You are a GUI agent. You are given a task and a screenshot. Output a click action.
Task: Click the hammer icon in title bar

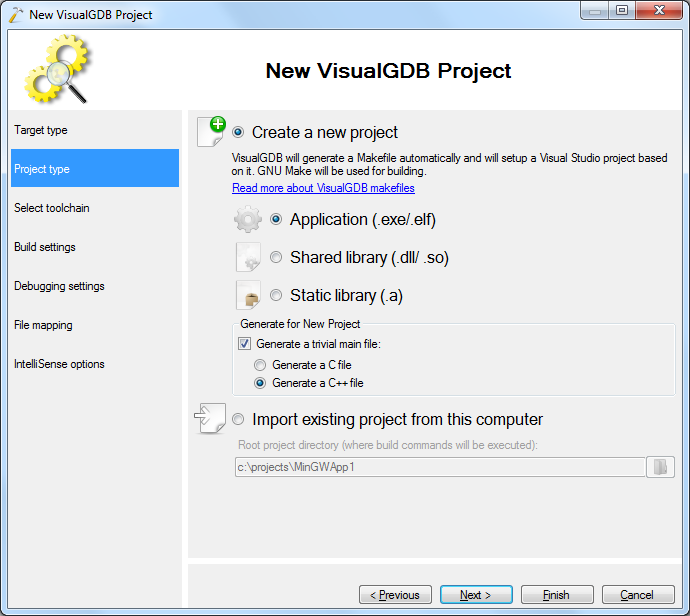(x=15, y=15)
